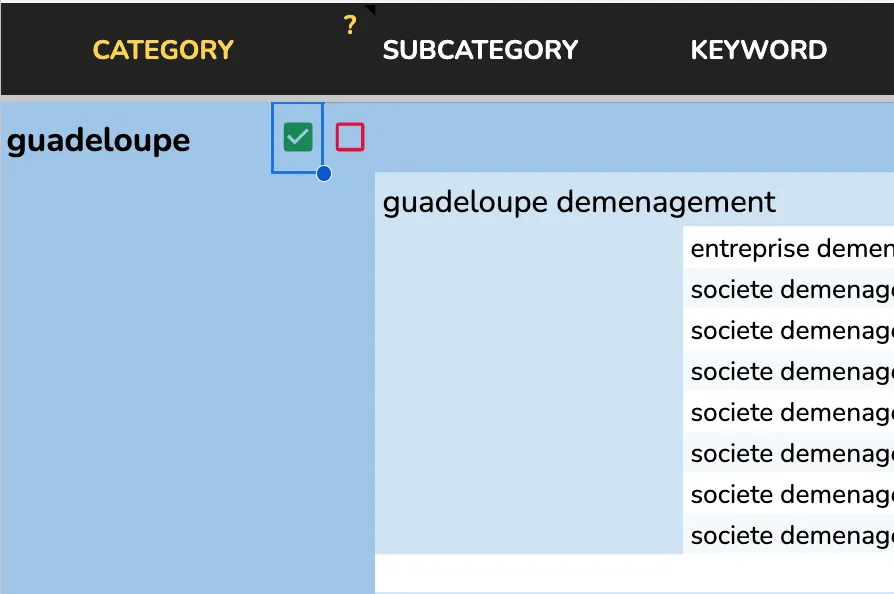Select the KEYWORD column header
Viewport: 894px width, 594px height.
(x=758, y=50)
